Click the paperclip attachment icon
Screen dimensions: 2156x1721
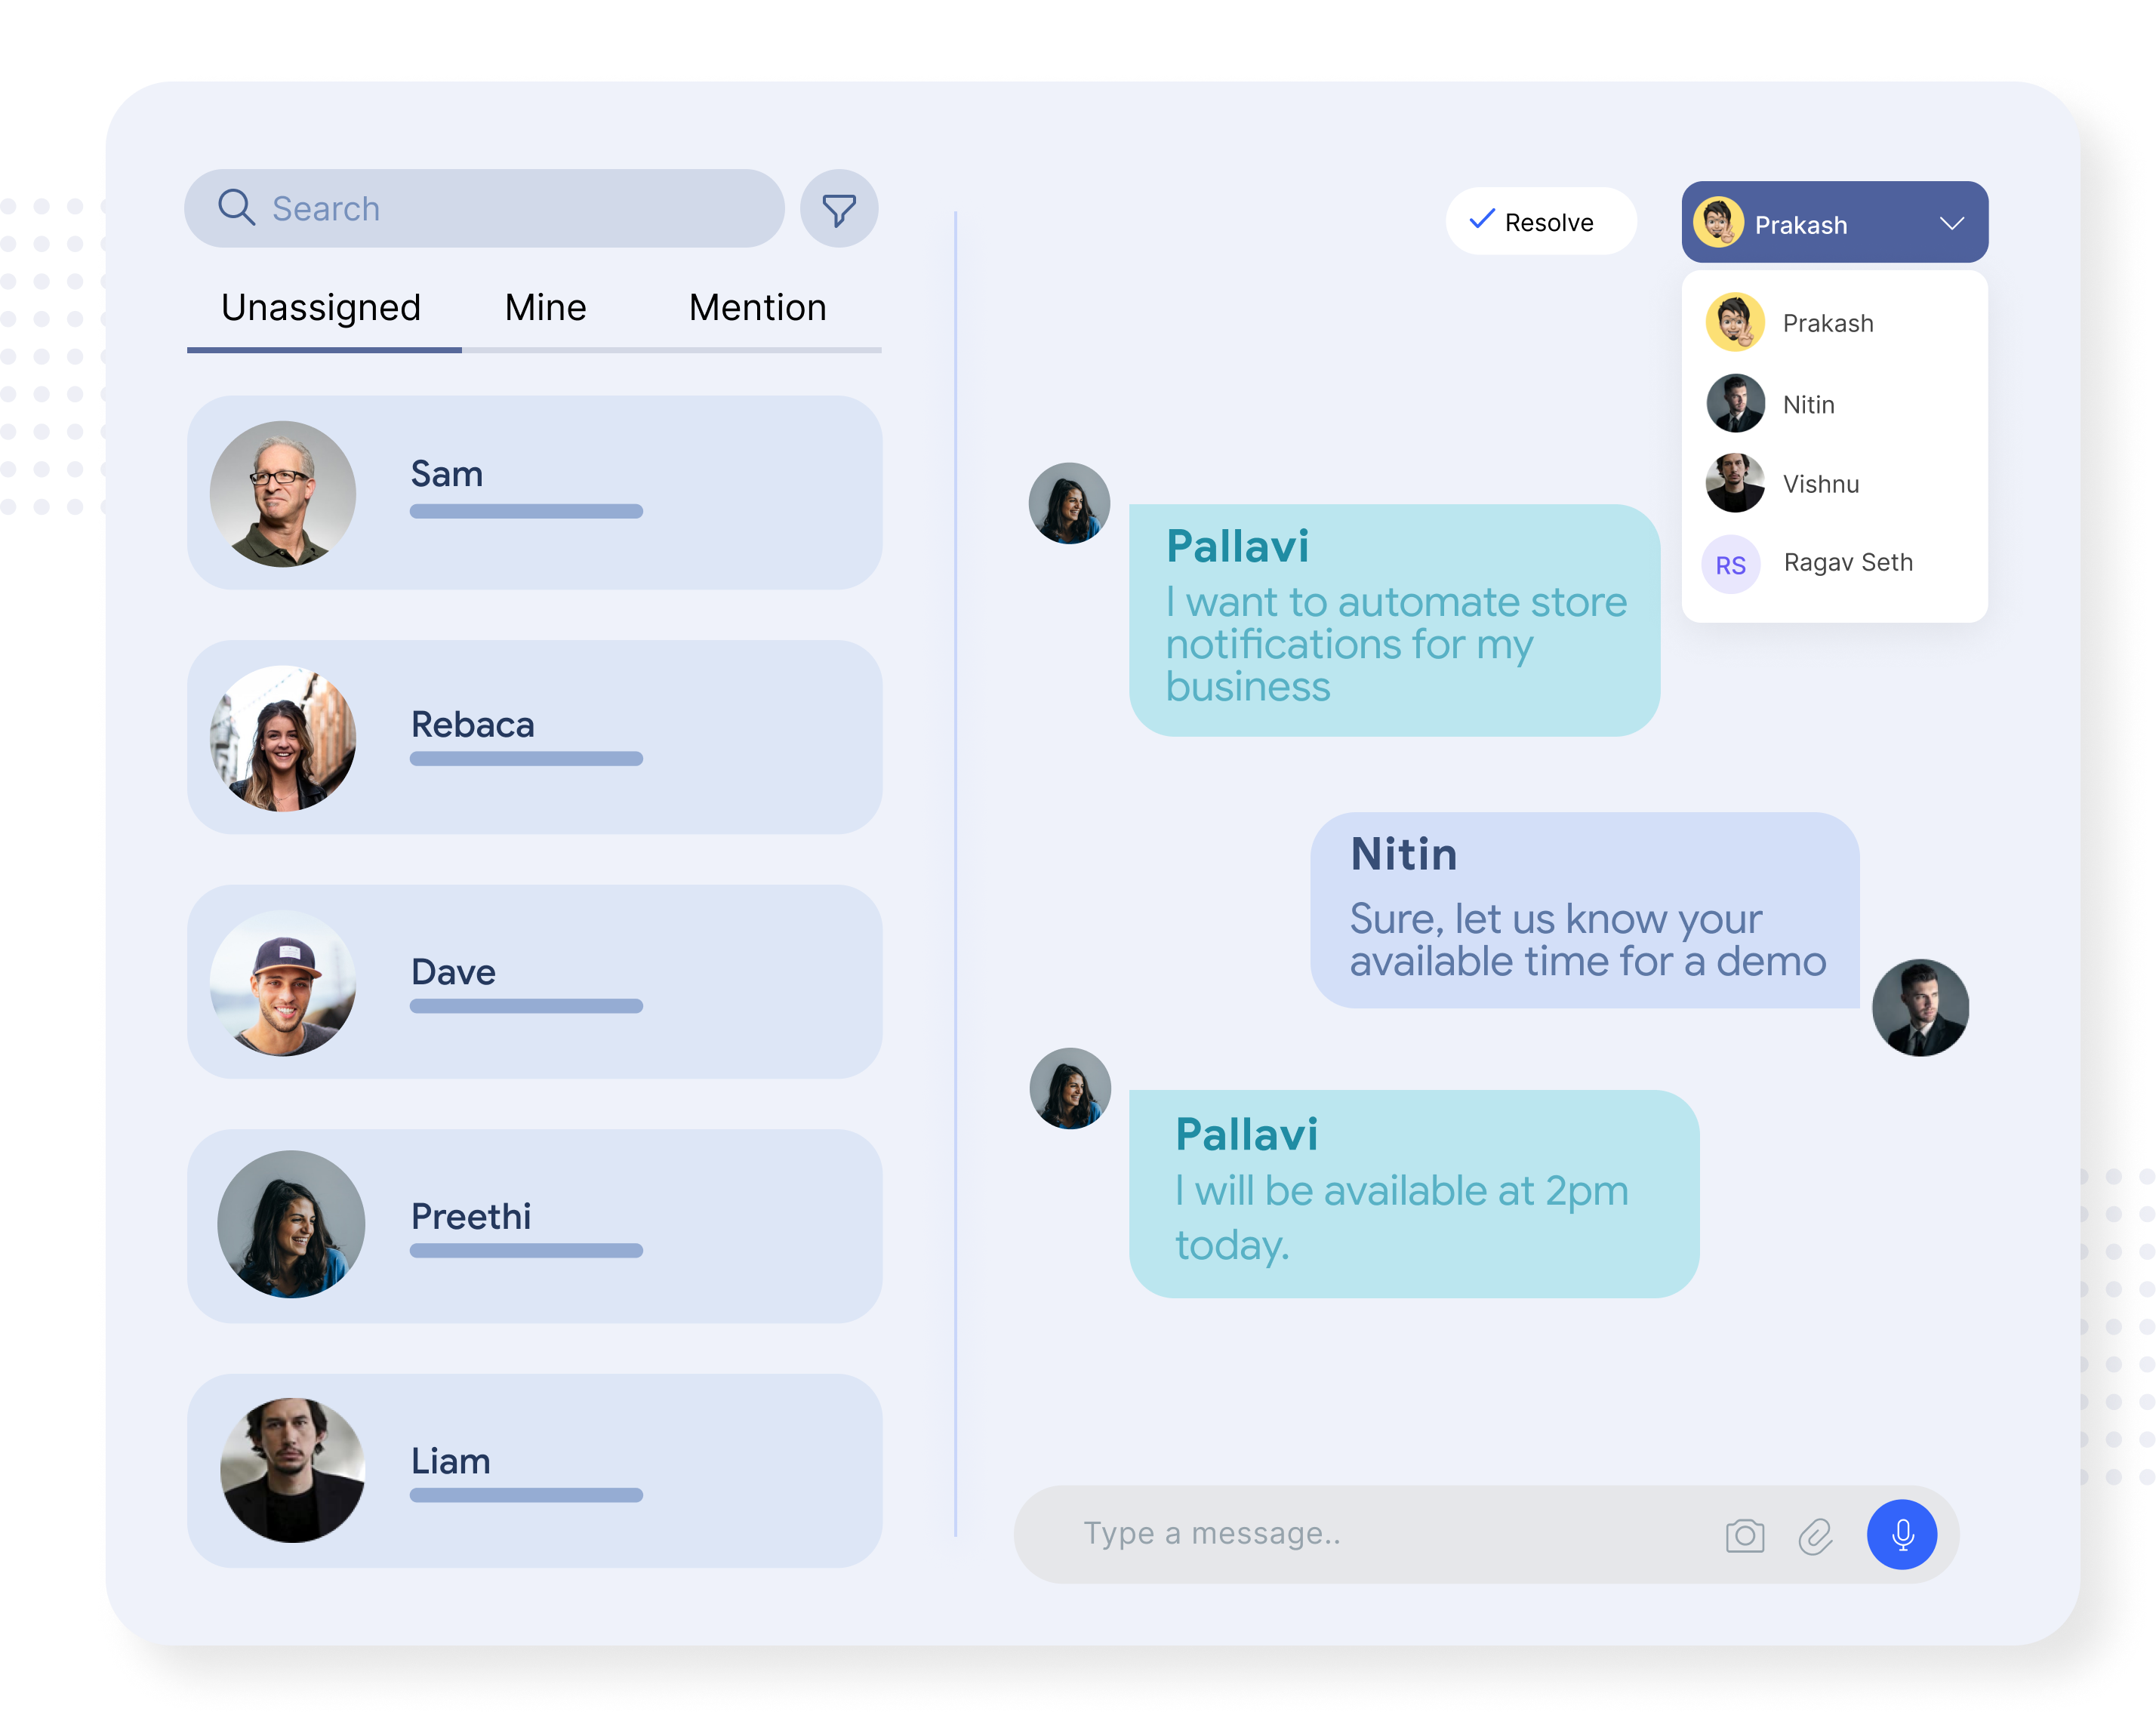(1815, 1536)
